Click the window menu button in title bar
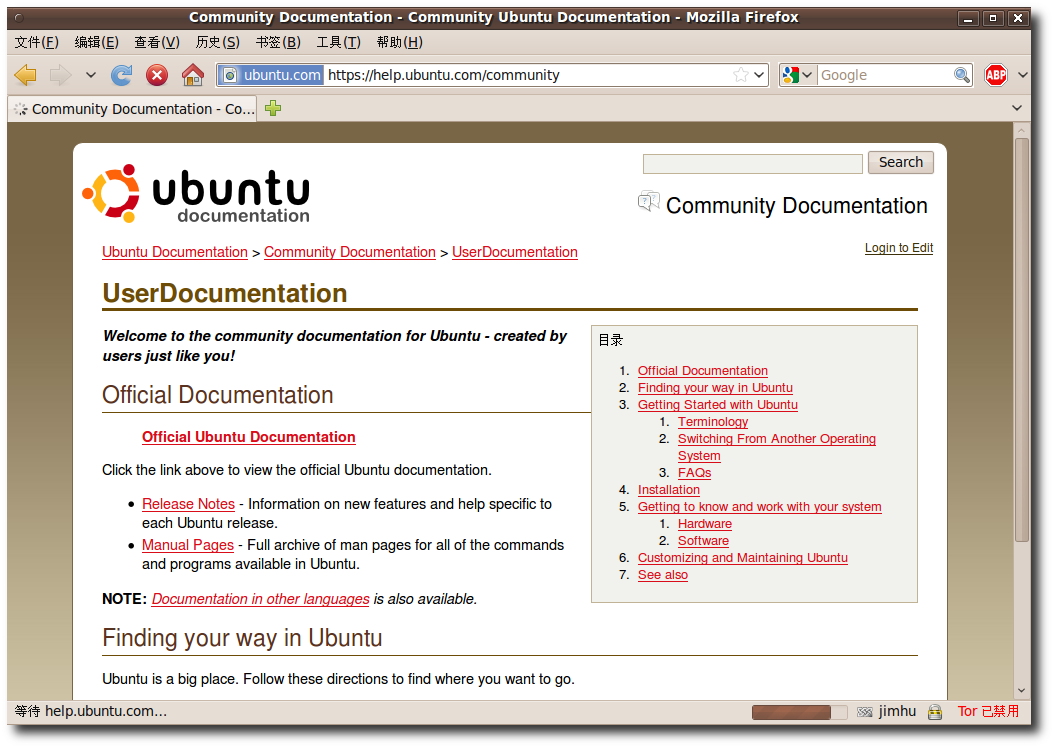 point(19,18)
